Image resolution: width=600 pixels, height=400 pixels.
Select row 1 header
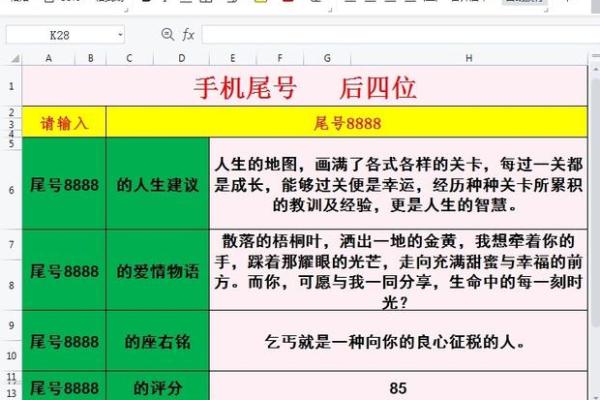click(11, 86)
